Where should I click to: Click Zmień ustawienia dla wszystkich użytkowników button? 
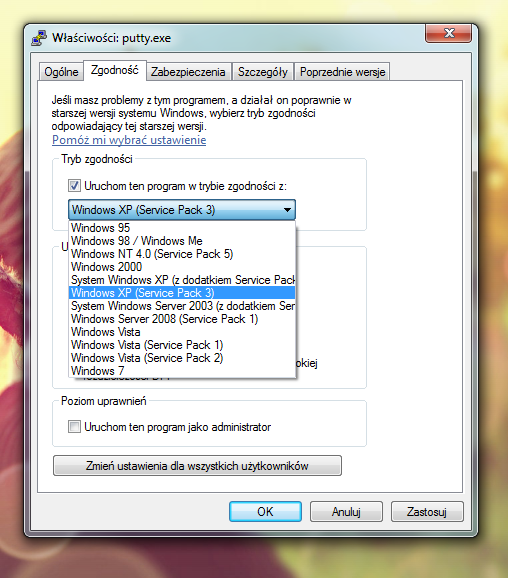pyautogui.click(x=197, y=466)
